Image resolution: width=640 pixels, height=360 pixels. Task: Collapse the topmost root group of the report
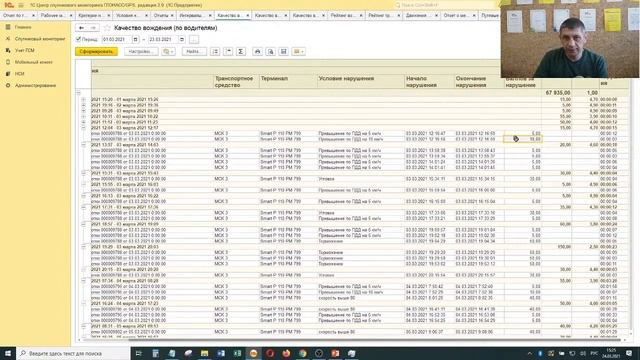pos(78,93)
